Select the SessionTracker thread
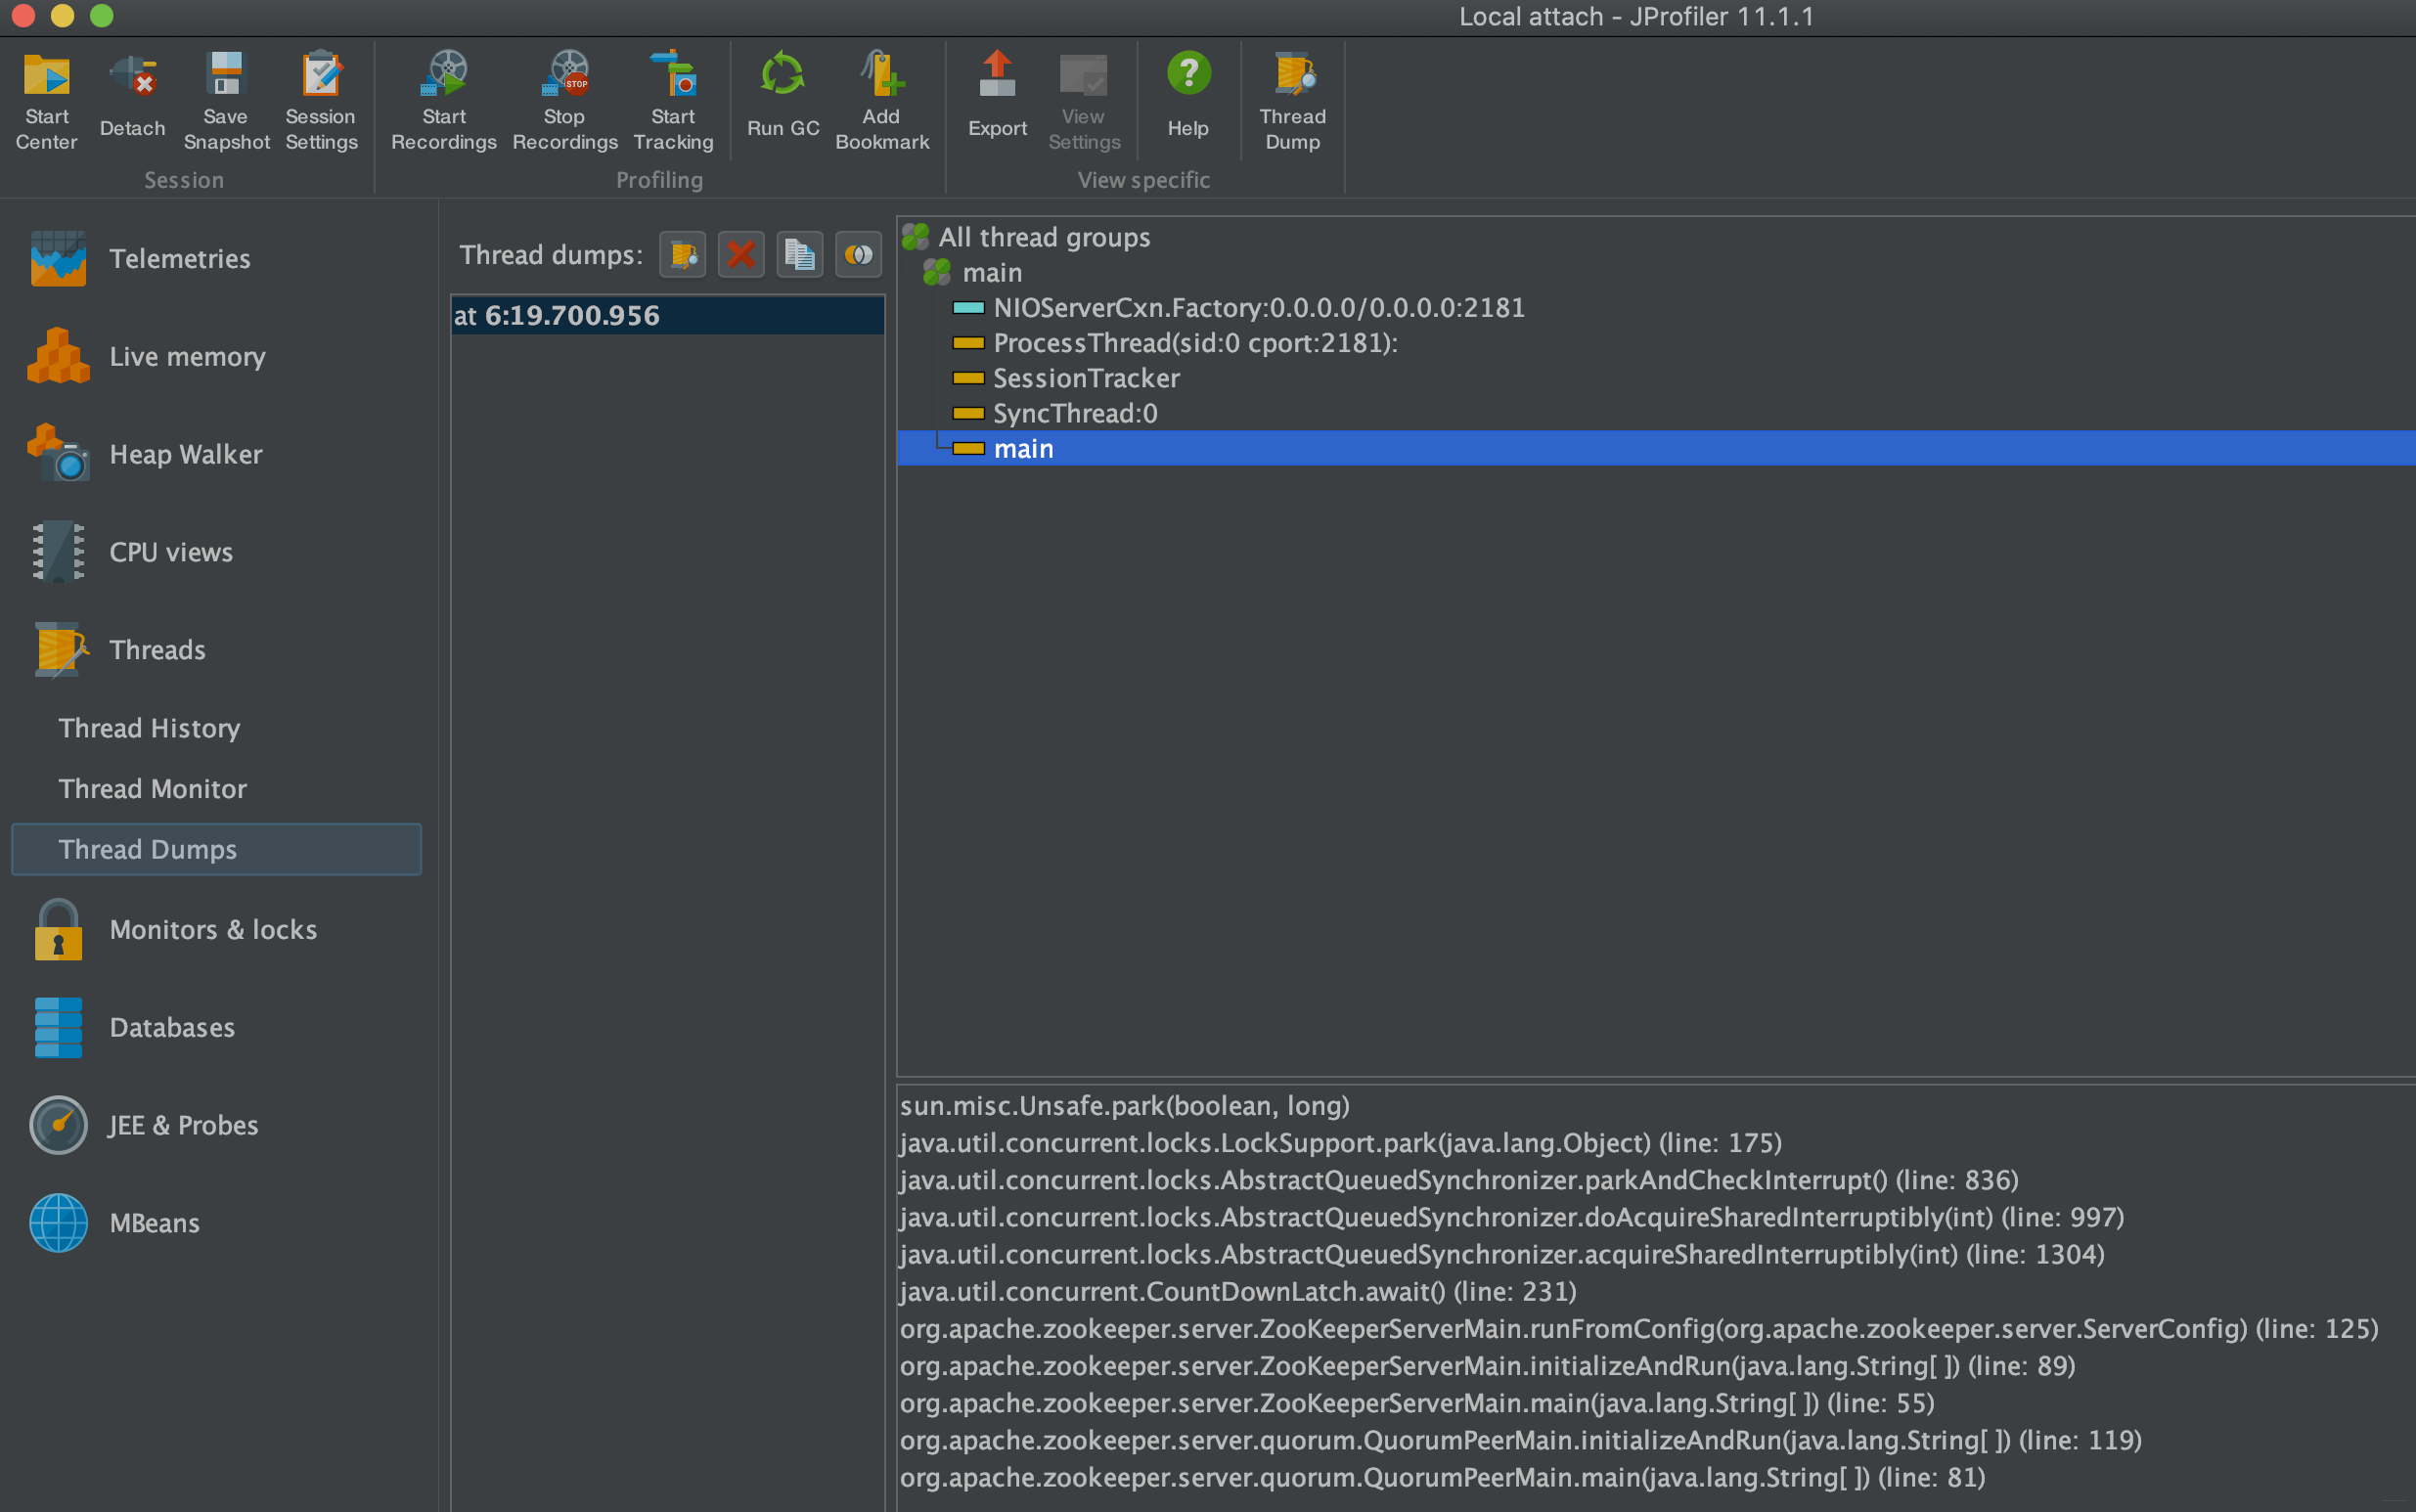This screenshot has width=2416, height=1512. click(x=1086, y=378)
